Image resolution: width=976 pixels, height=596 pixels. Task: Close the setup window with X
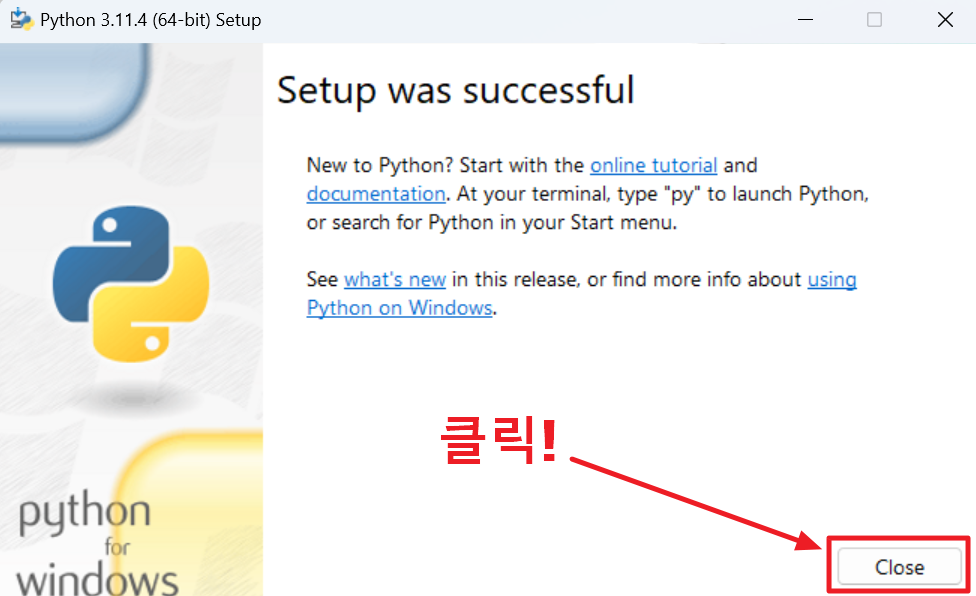point(945,20)
